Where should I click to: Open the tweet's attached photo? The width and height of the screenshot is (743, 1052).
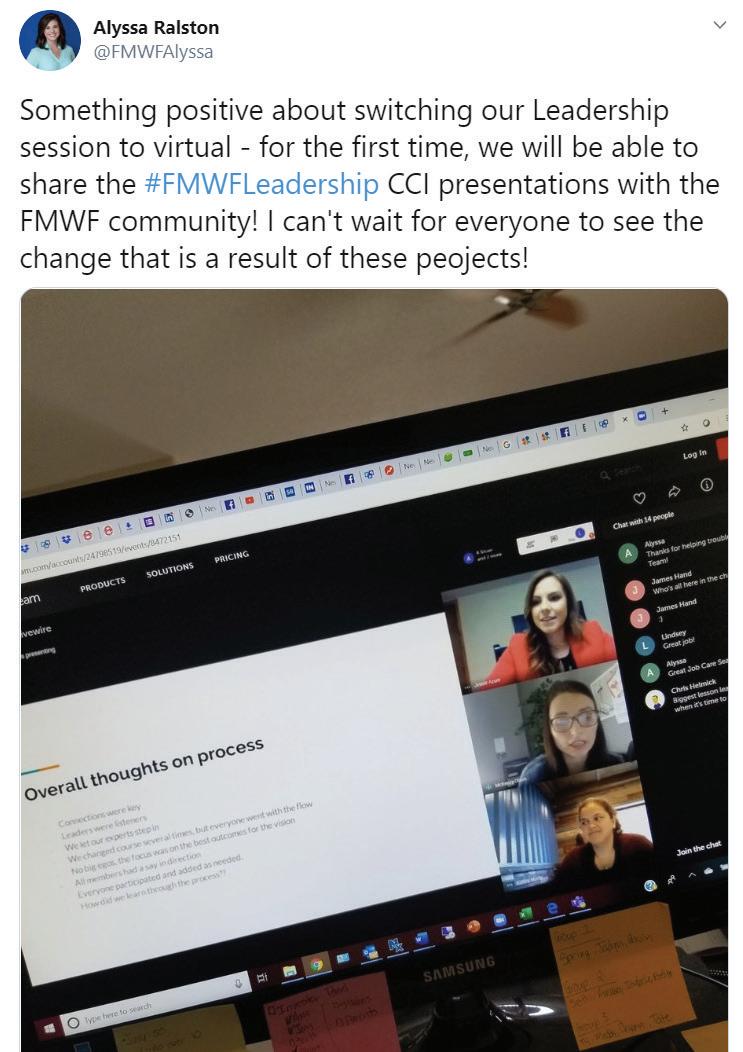click(375, 670)
